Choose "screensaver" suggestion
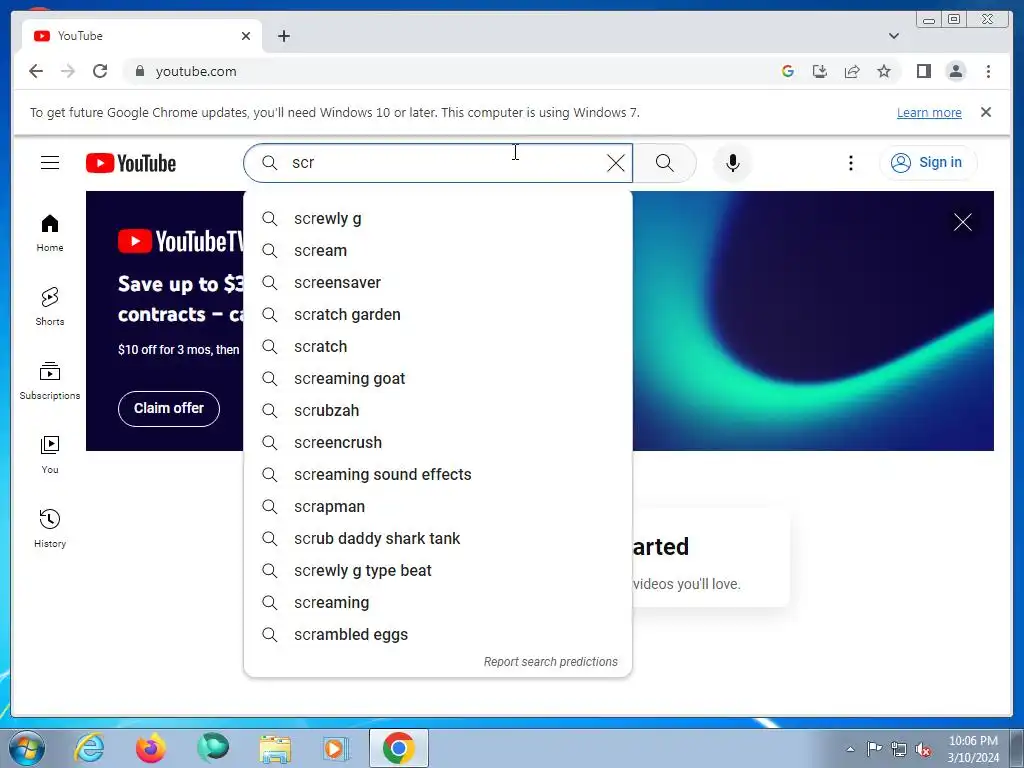 [438, 283]
